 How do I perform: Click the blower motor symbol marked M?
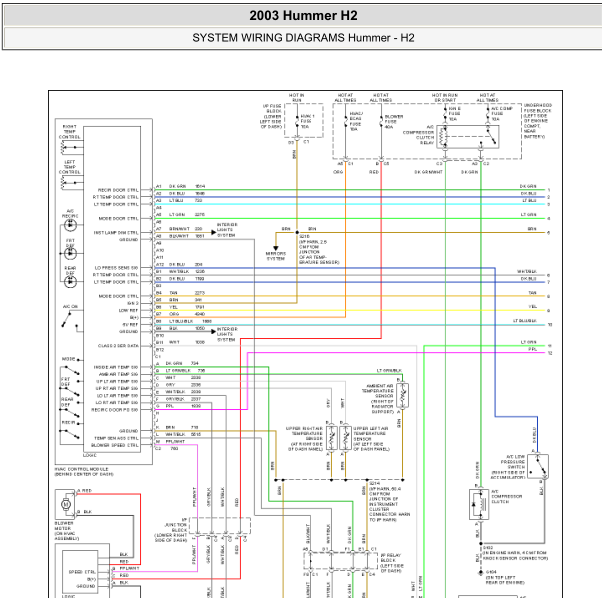66,504
